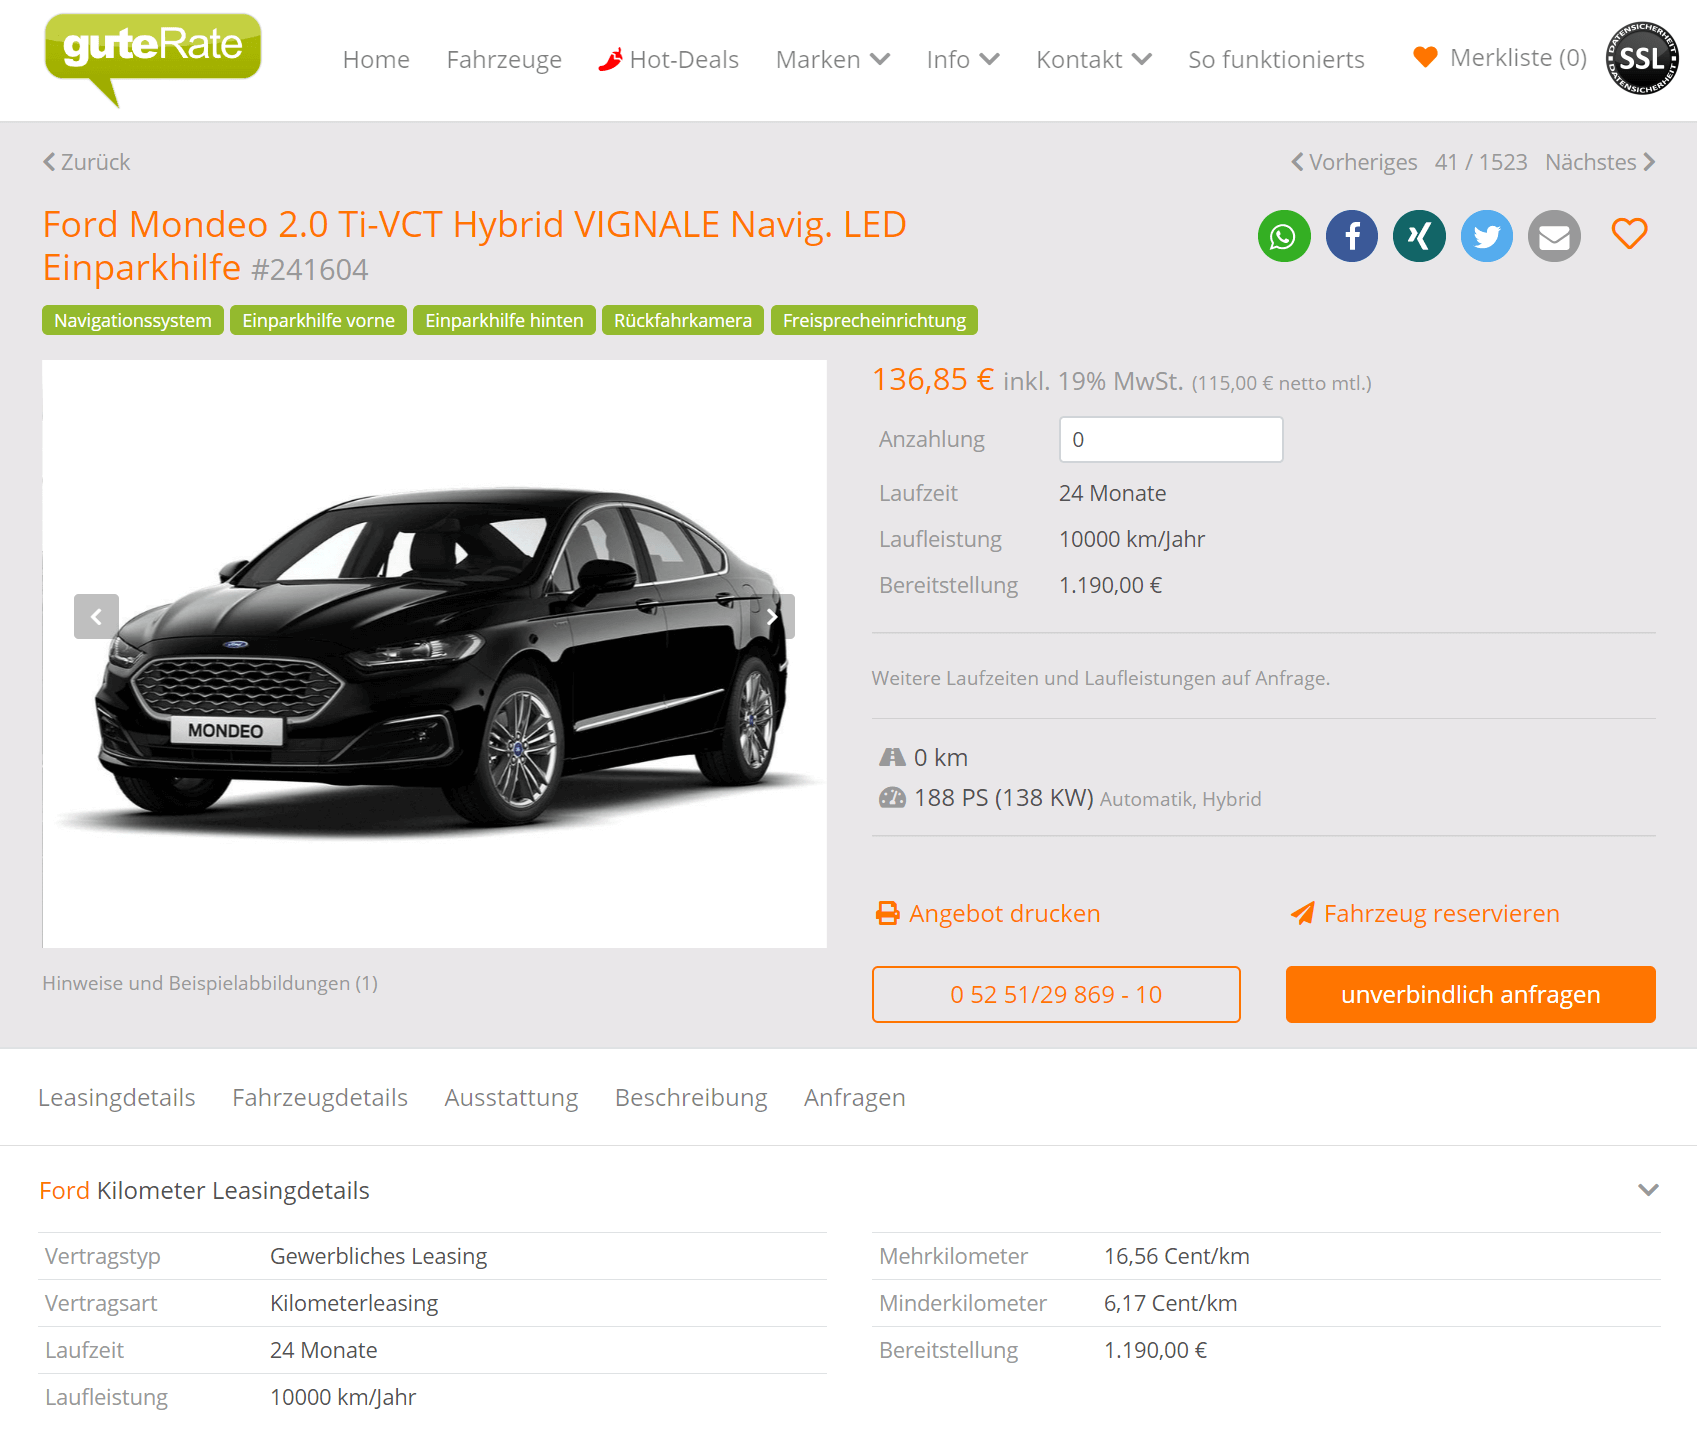Open Hinweise und Beispielabbildungen (1) note
This screenshot has height=1430, width=1697.
pyautogui.click(x=210, y=983)
